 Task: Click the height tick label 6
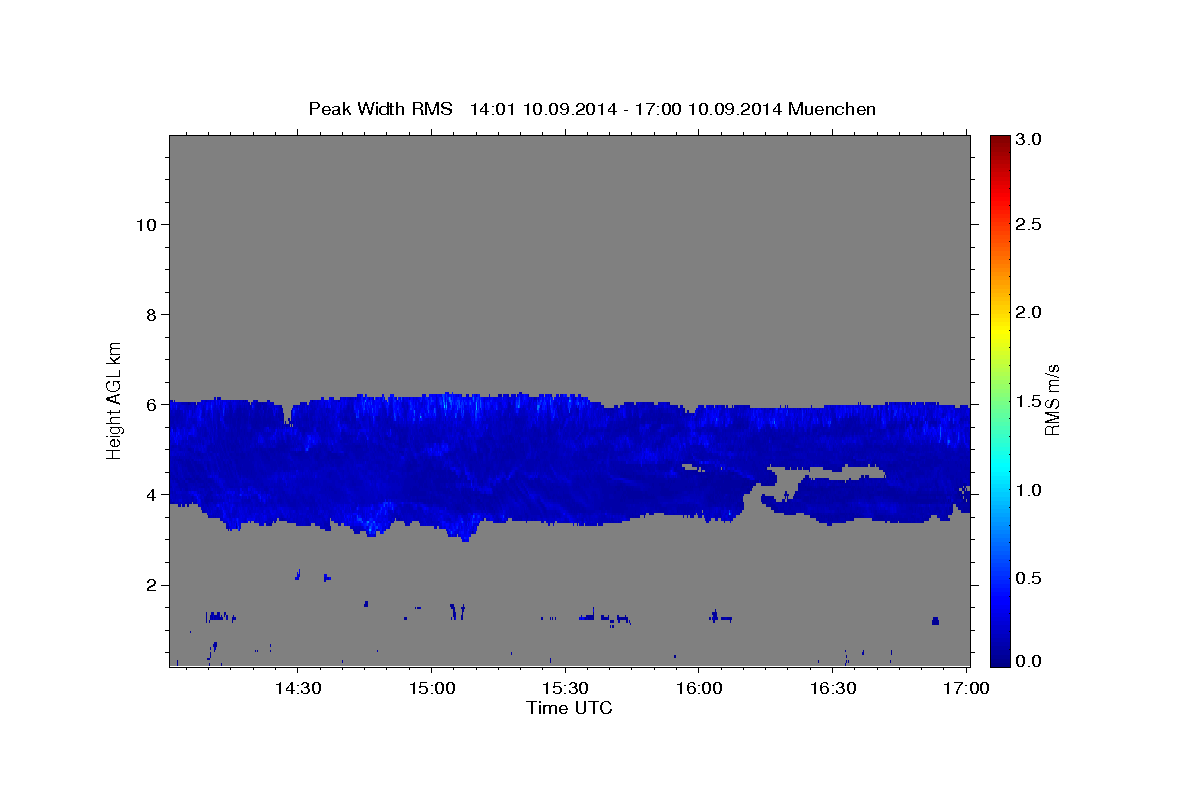pos(150,405)
